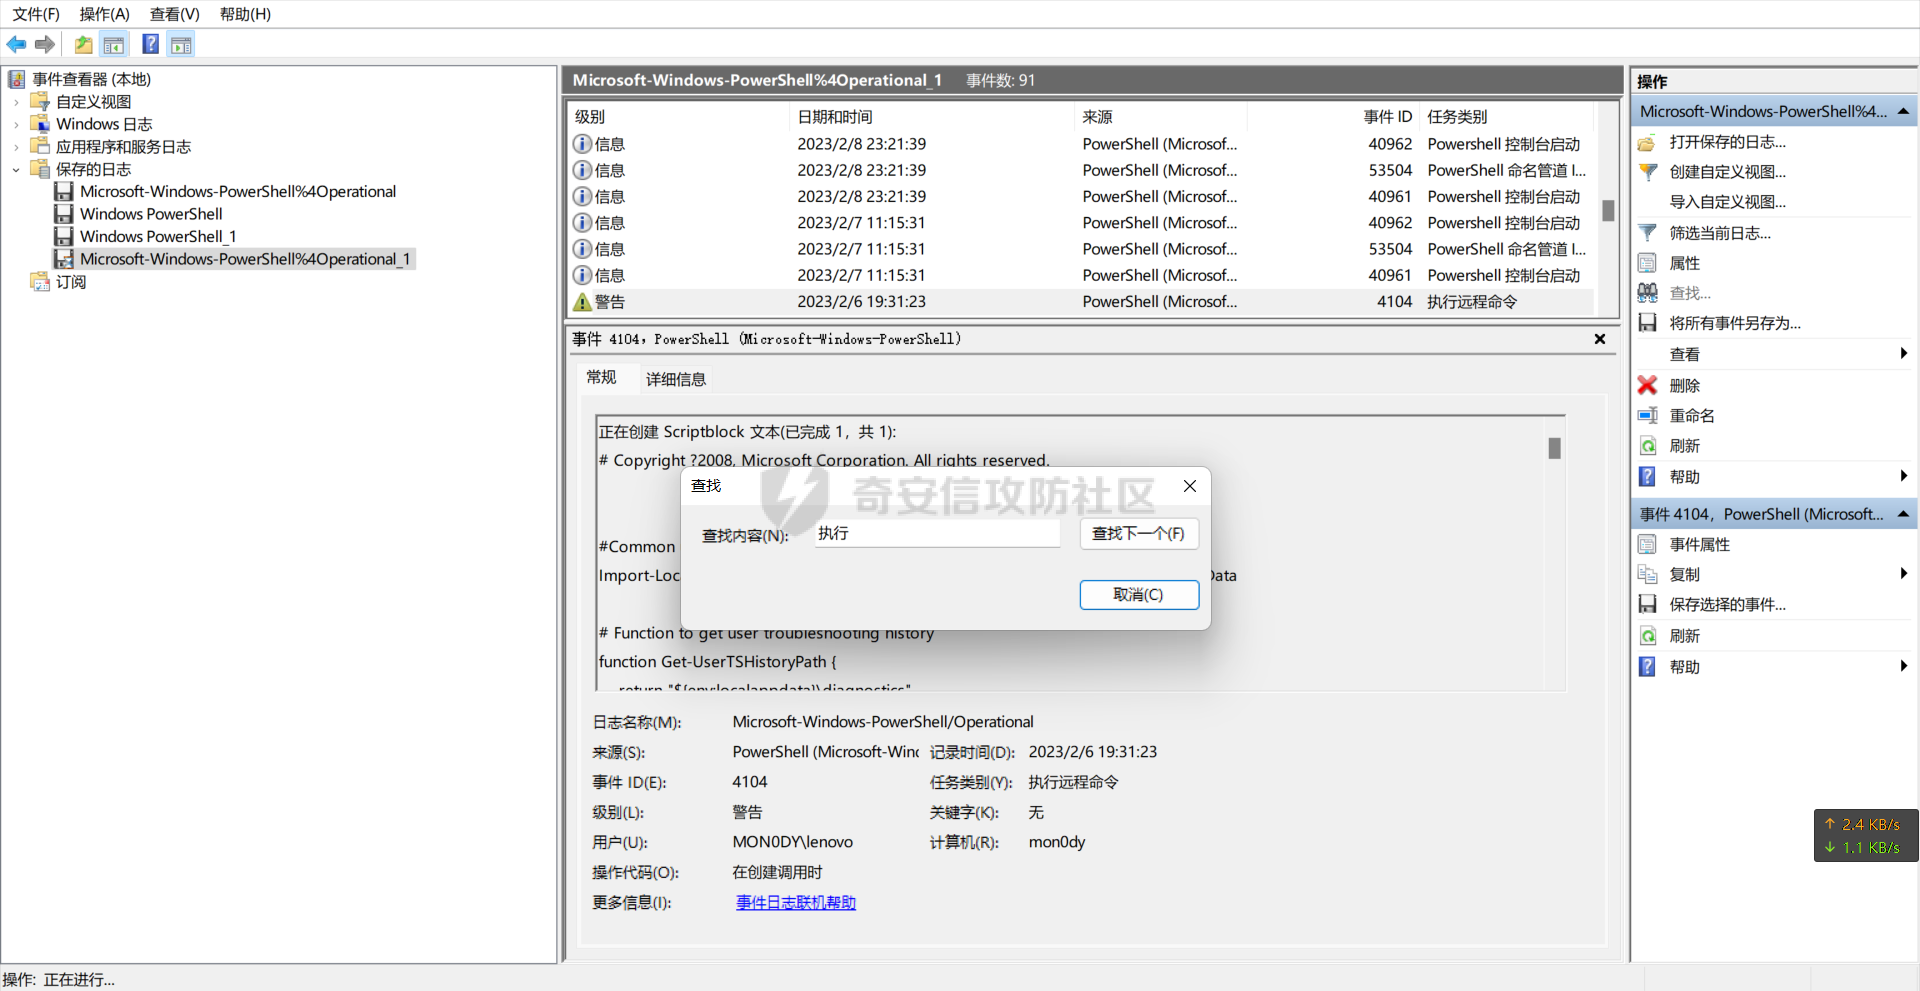
Task: Click the copy icon in actions pane
Action: 1647,574
